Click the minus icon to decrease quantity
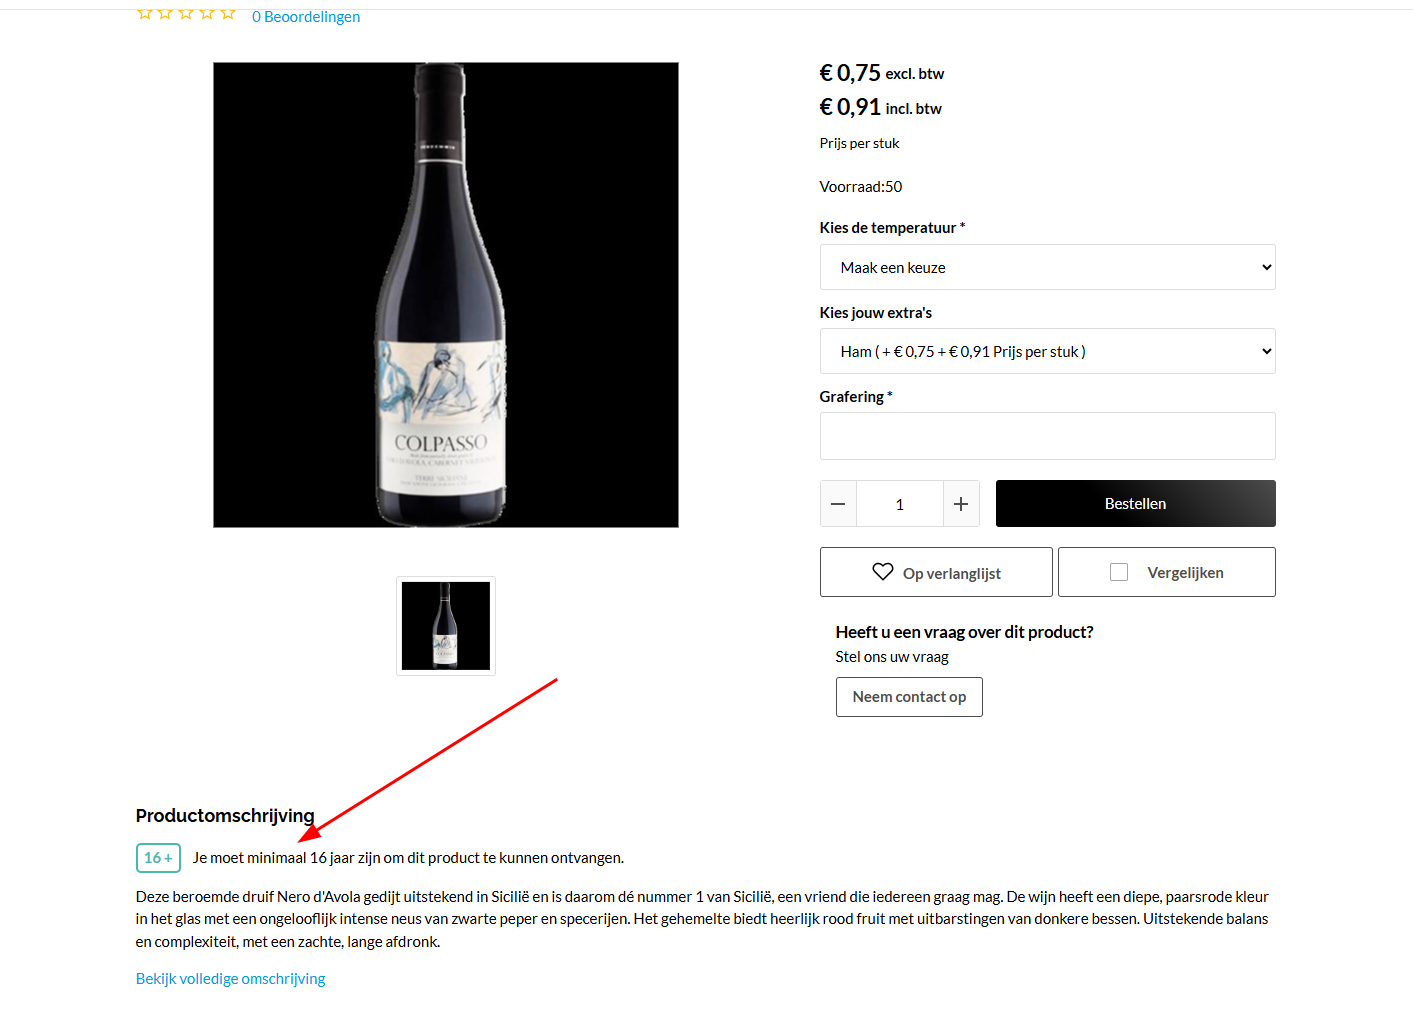This screenshot has width=1413, height=1022. pyautogui.click(x=838, y=504)
